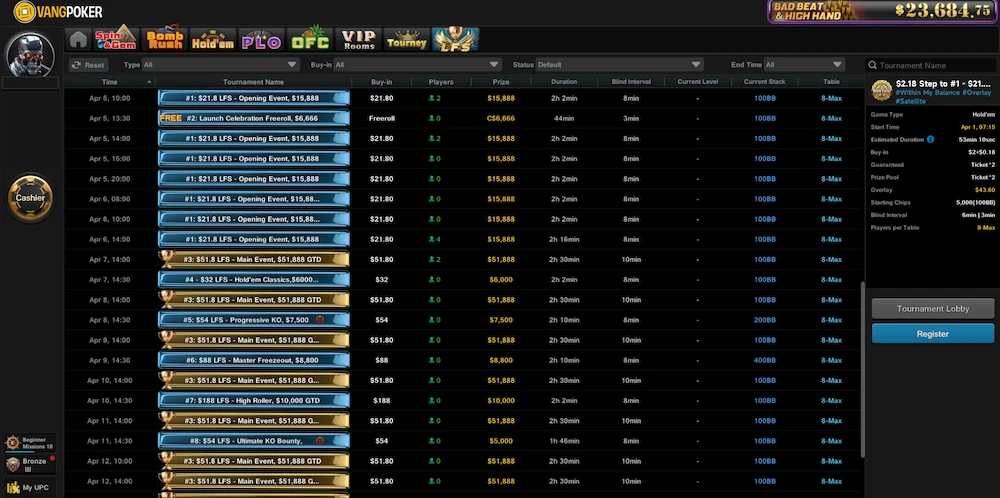This screenshot has width=1000, height=498.
Task: Click the $188 buy-in cell
Action: [x=381, y=400]
